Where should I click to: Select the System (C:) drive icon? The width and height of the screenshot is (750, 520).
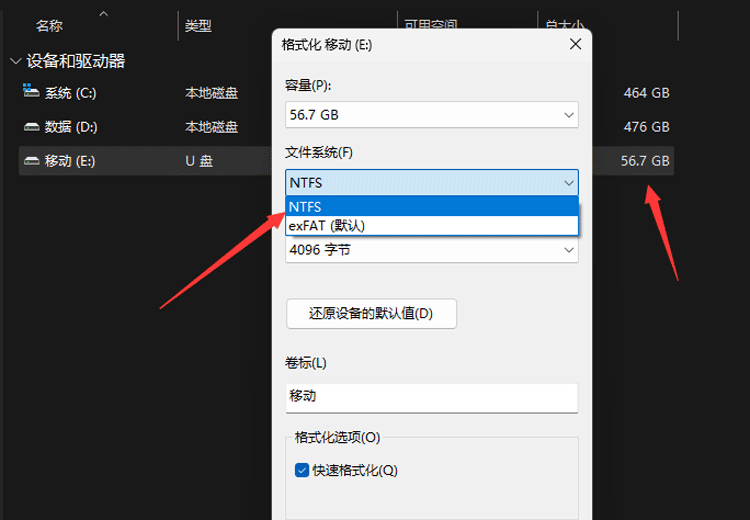click(31, 90)
